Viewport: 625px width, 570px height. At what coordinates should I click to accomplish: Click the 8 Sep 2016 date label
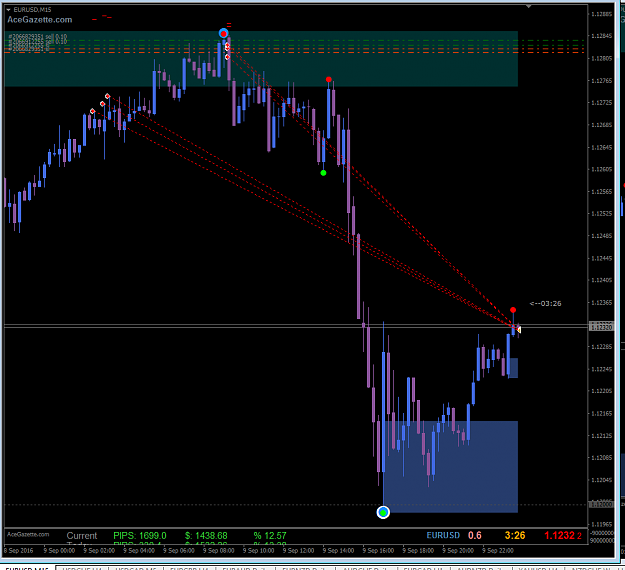pyautogui.click(x=18, y=550)
